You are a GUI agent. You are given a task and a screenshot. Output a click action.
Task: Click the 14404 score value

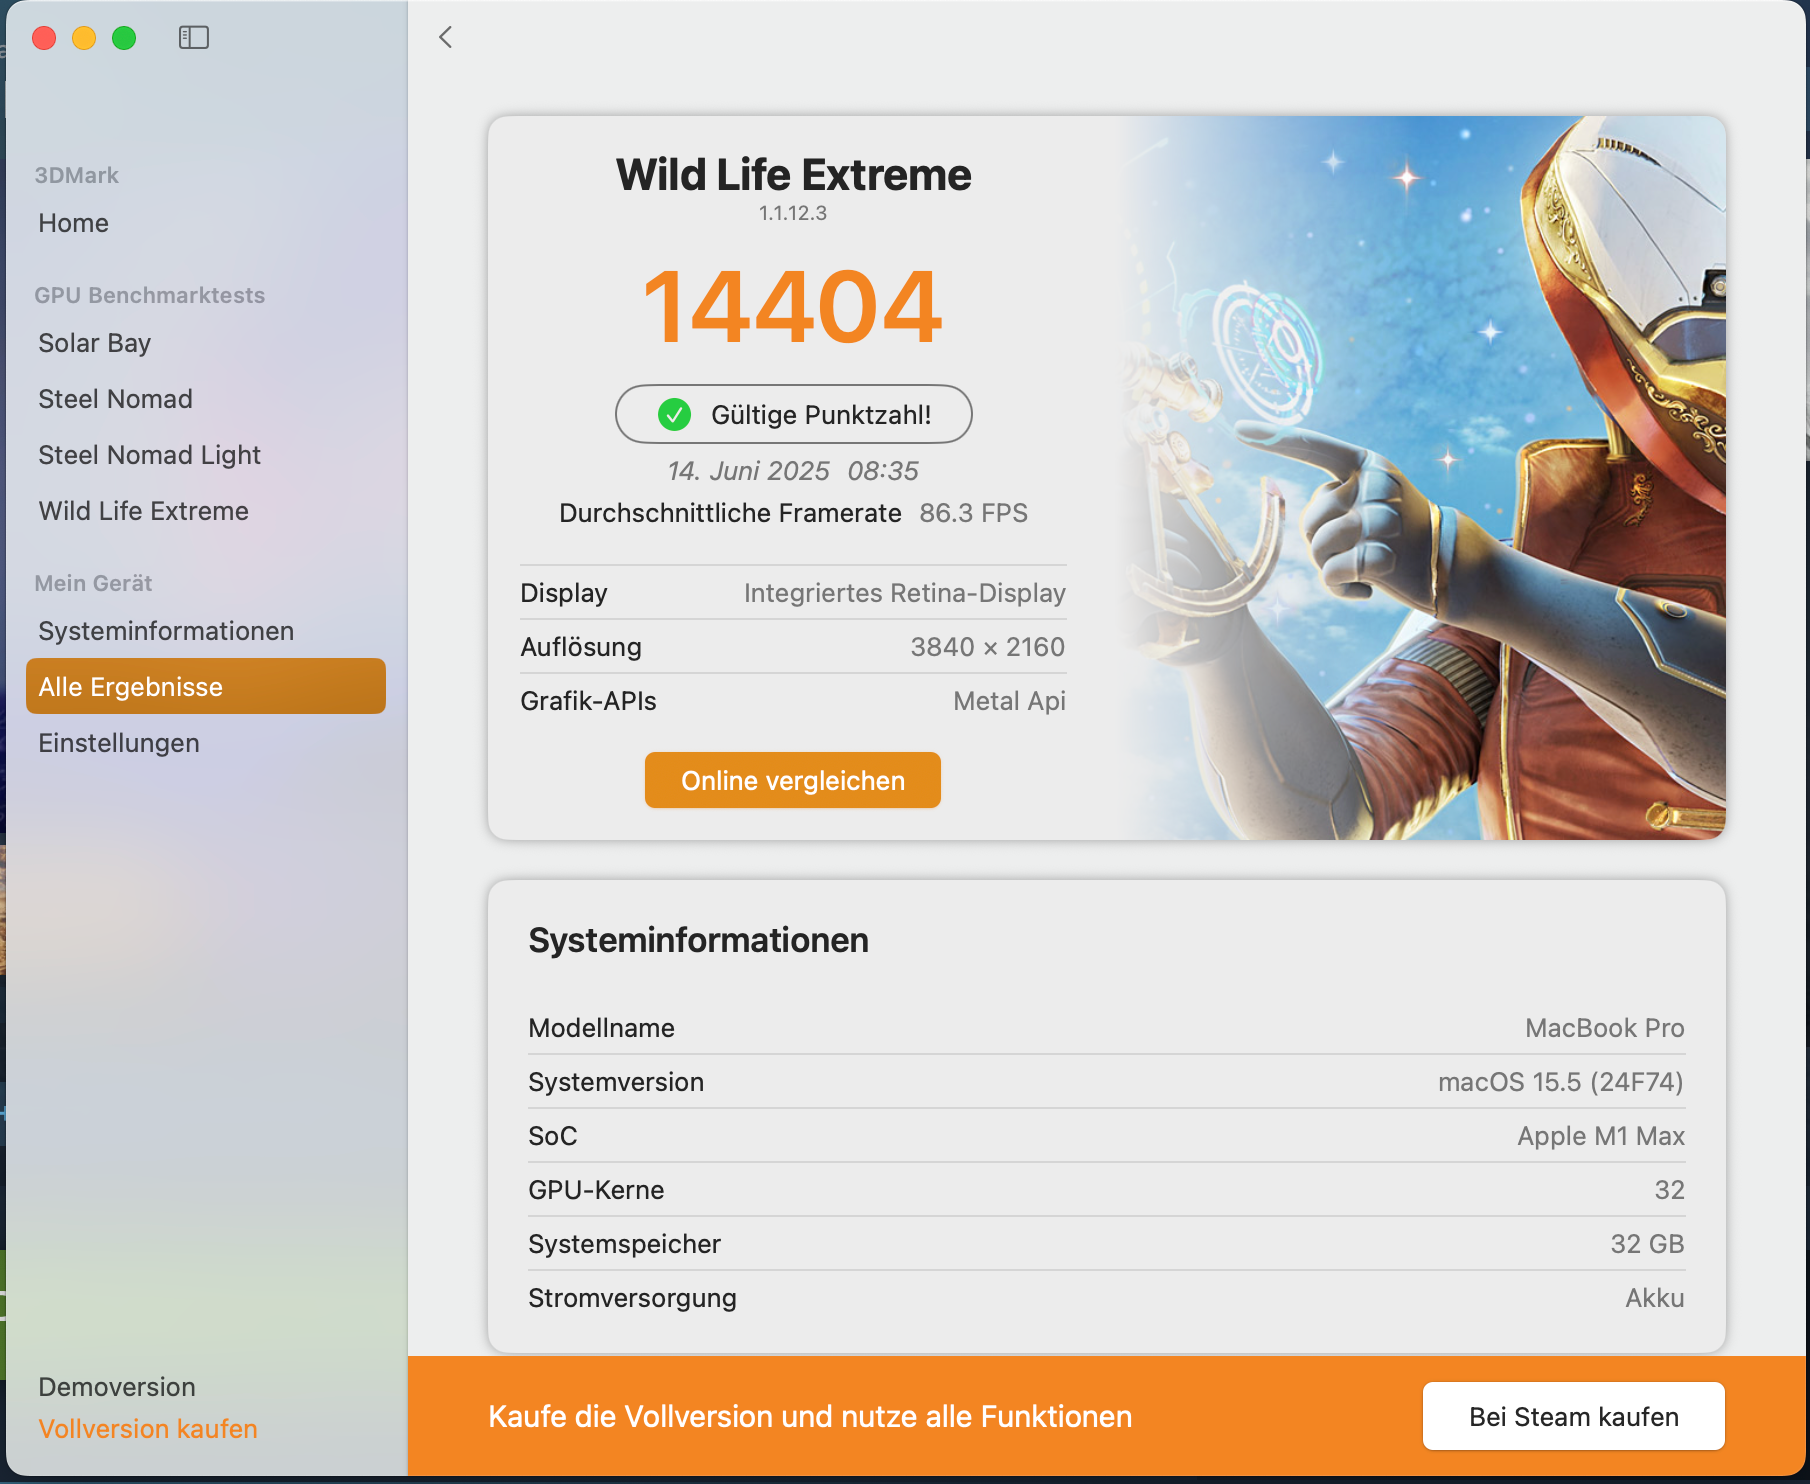coord(793,307)
